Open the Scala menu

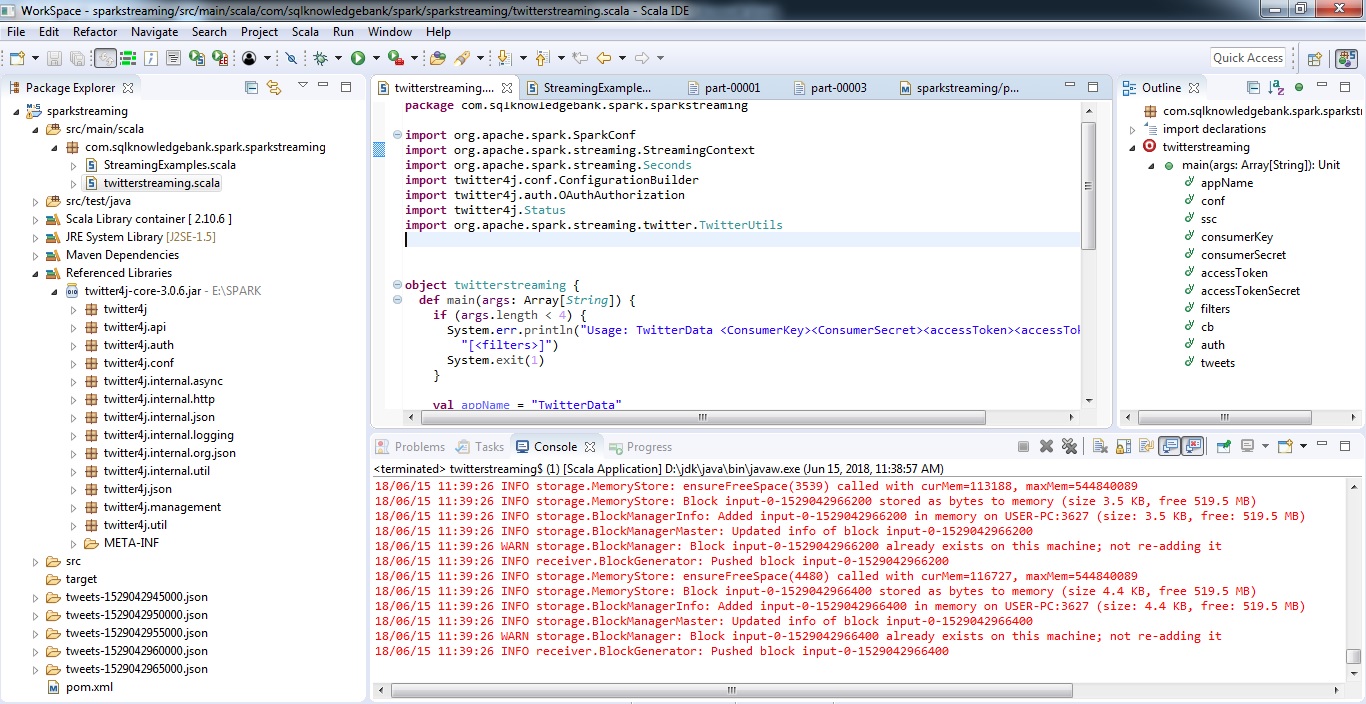point(305,32)
